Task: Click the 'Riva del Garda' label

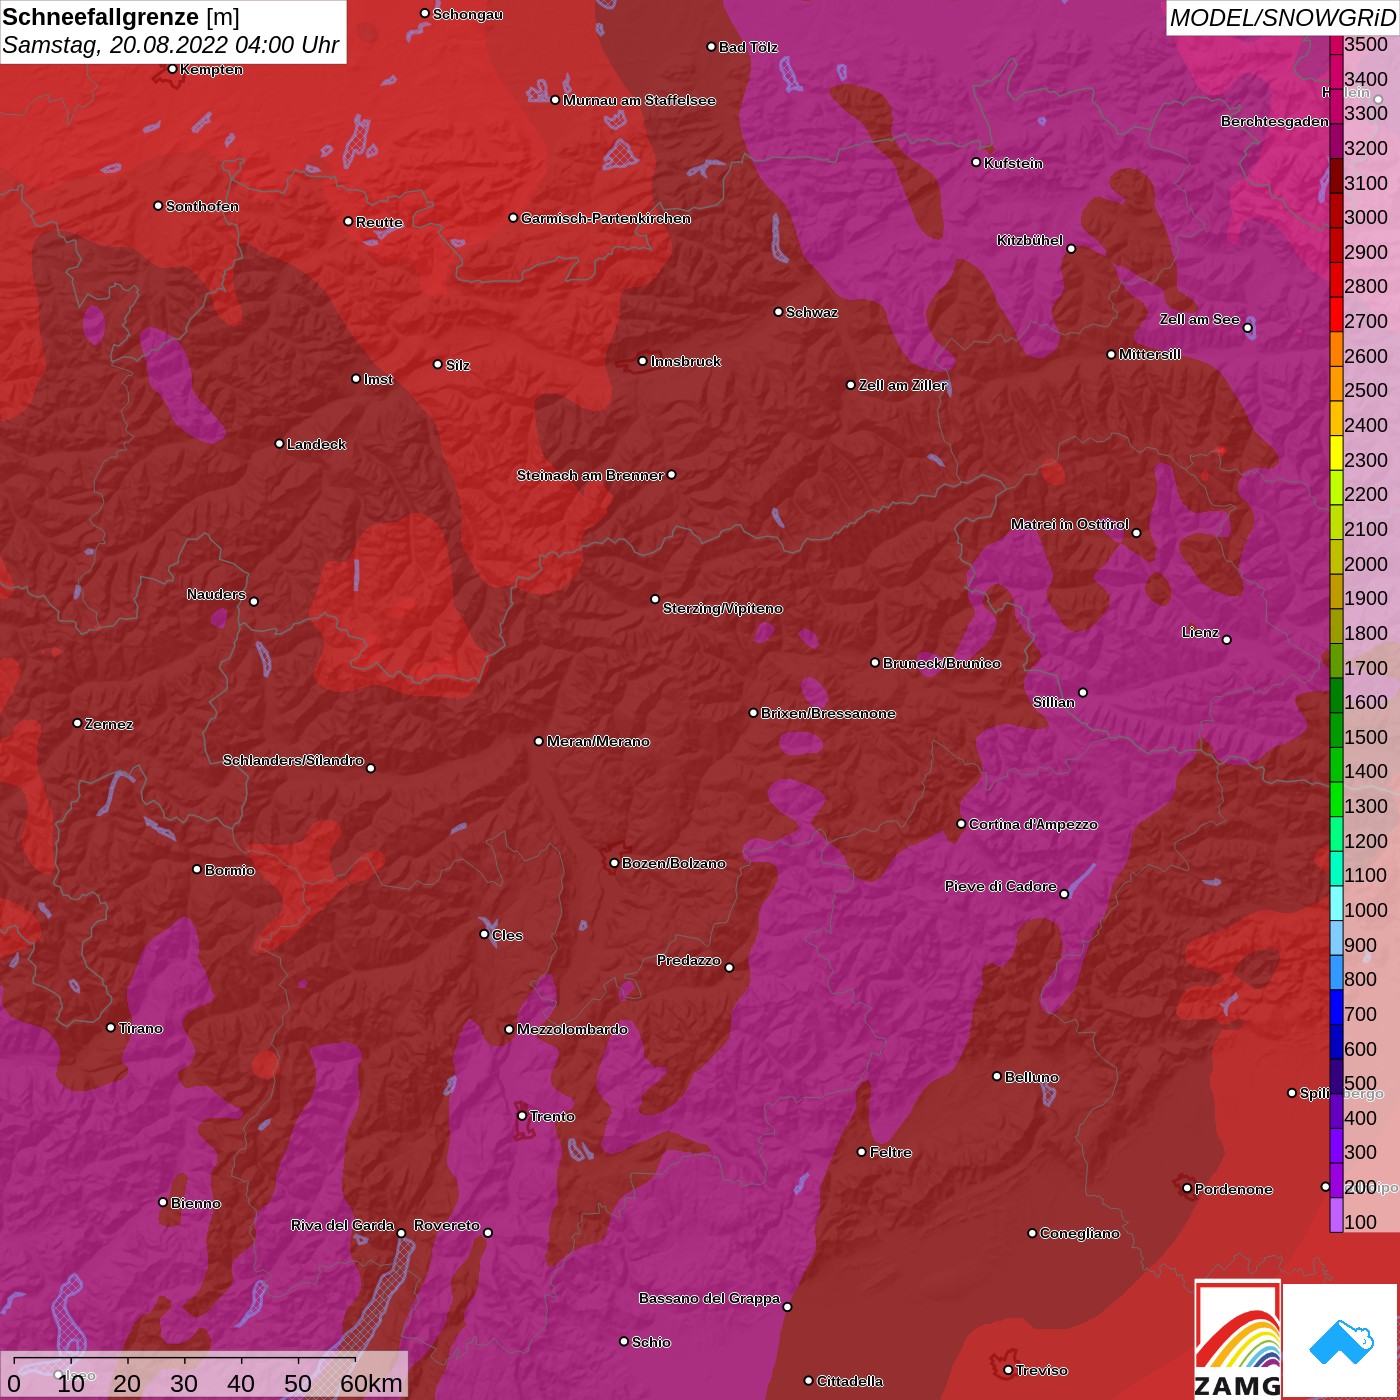Action: coord(342,1225)
